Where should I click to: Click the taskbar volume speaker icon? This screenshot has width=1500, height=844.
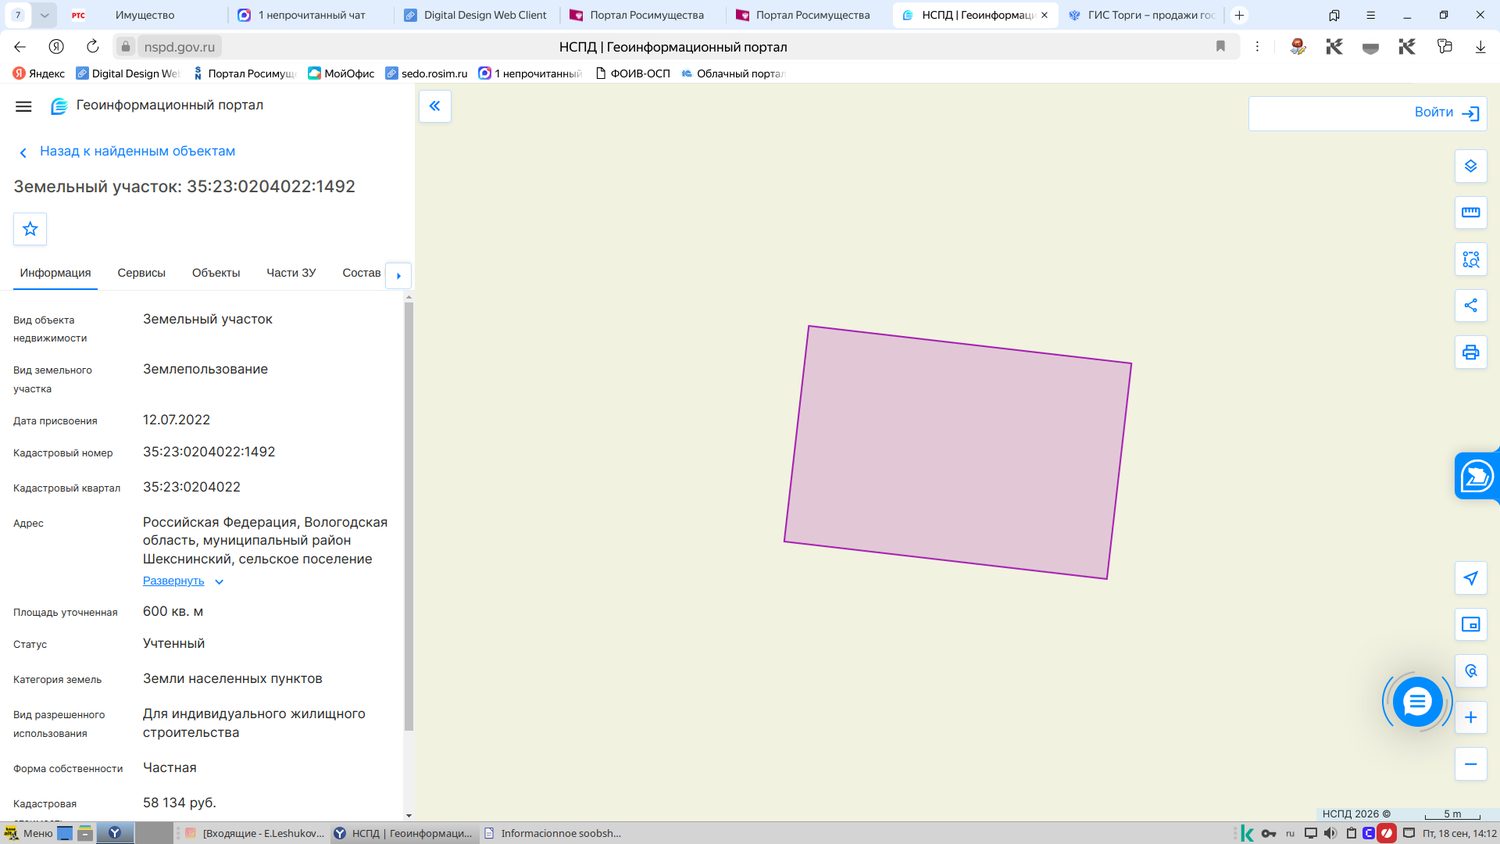1330,833
